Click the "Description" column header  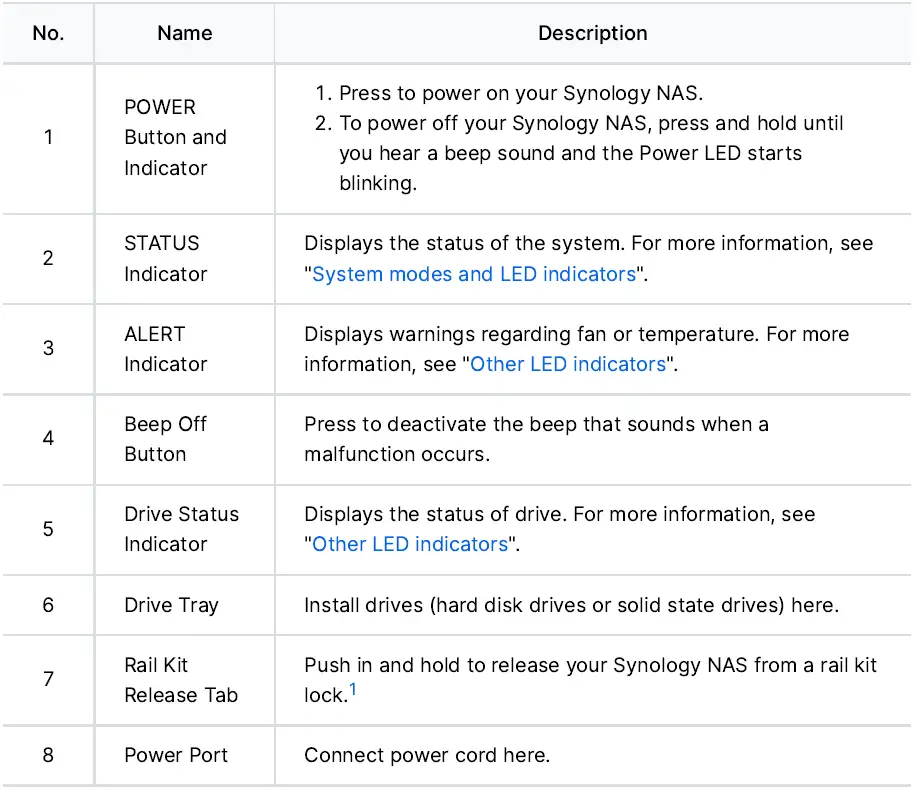click(592, 33)
